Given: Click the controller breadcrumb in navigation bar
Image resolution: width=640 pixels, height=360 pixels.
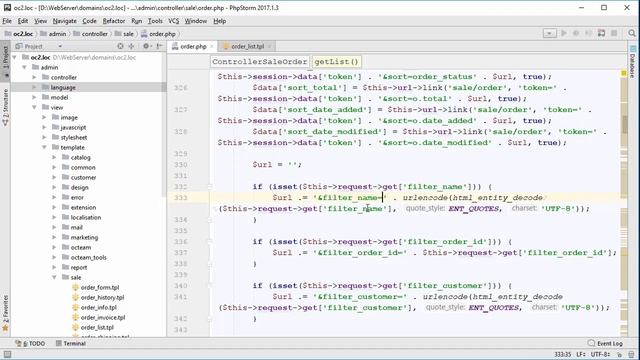Looking at the screenshot, I should 90,34.
